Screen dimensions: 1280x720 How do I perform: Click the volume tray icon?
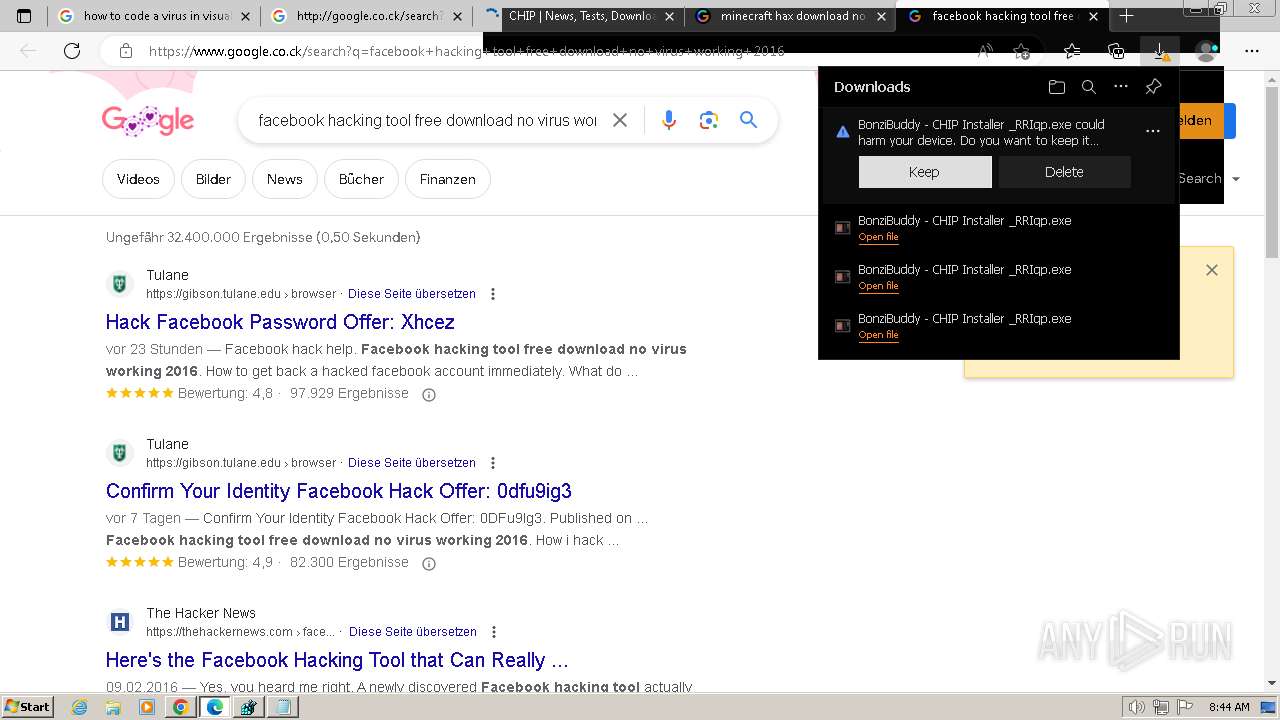coord(1136,707)
